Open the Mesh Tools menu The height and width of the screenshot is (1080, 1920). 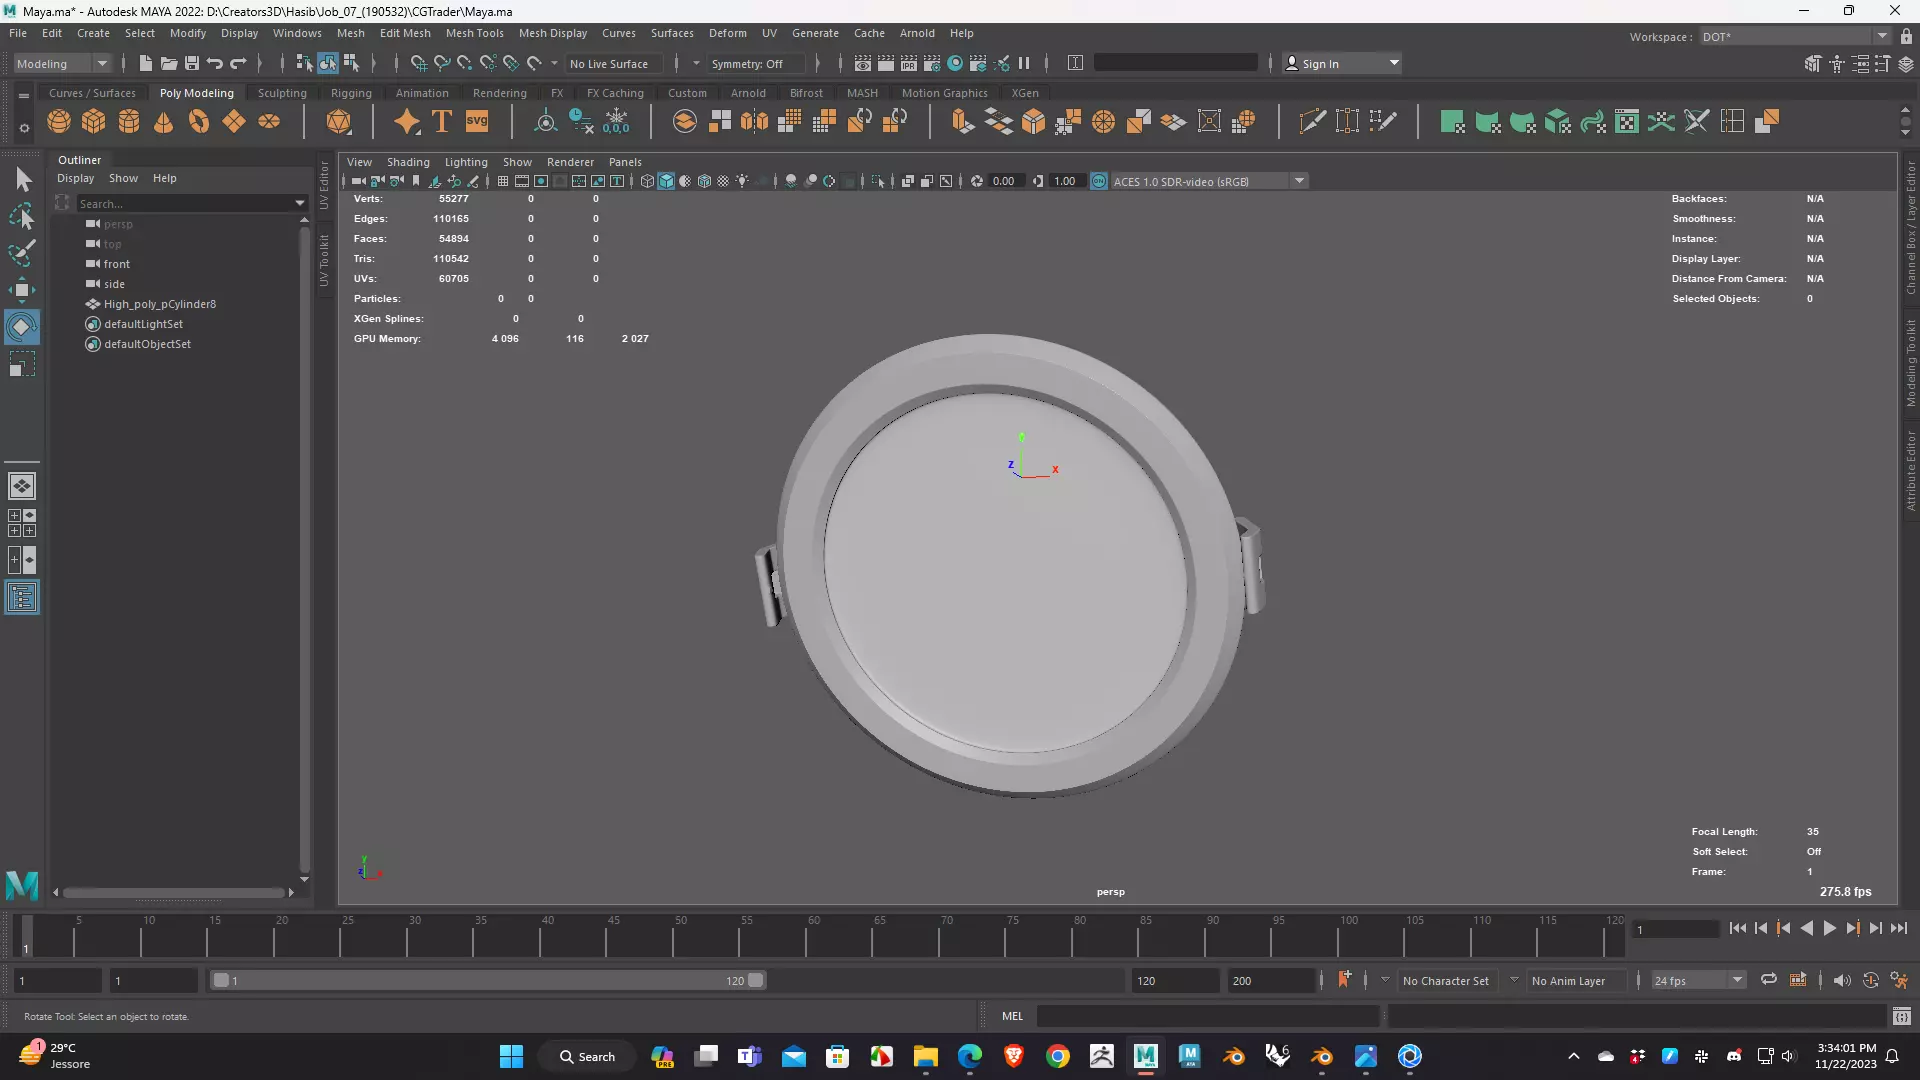tap(474, 33)
